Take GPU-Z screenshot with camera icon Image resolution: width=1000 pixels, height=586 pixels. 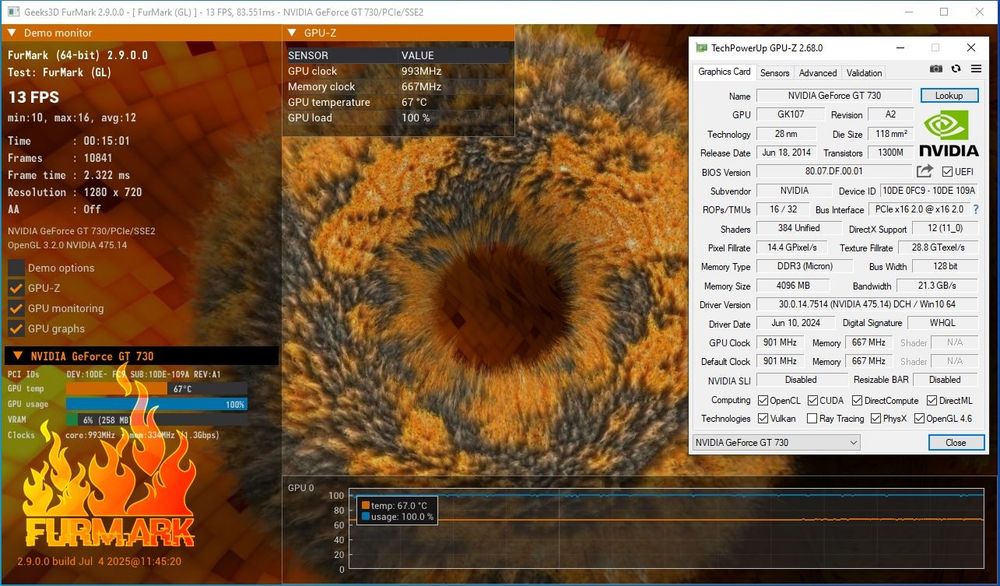(x=936, y=69)
